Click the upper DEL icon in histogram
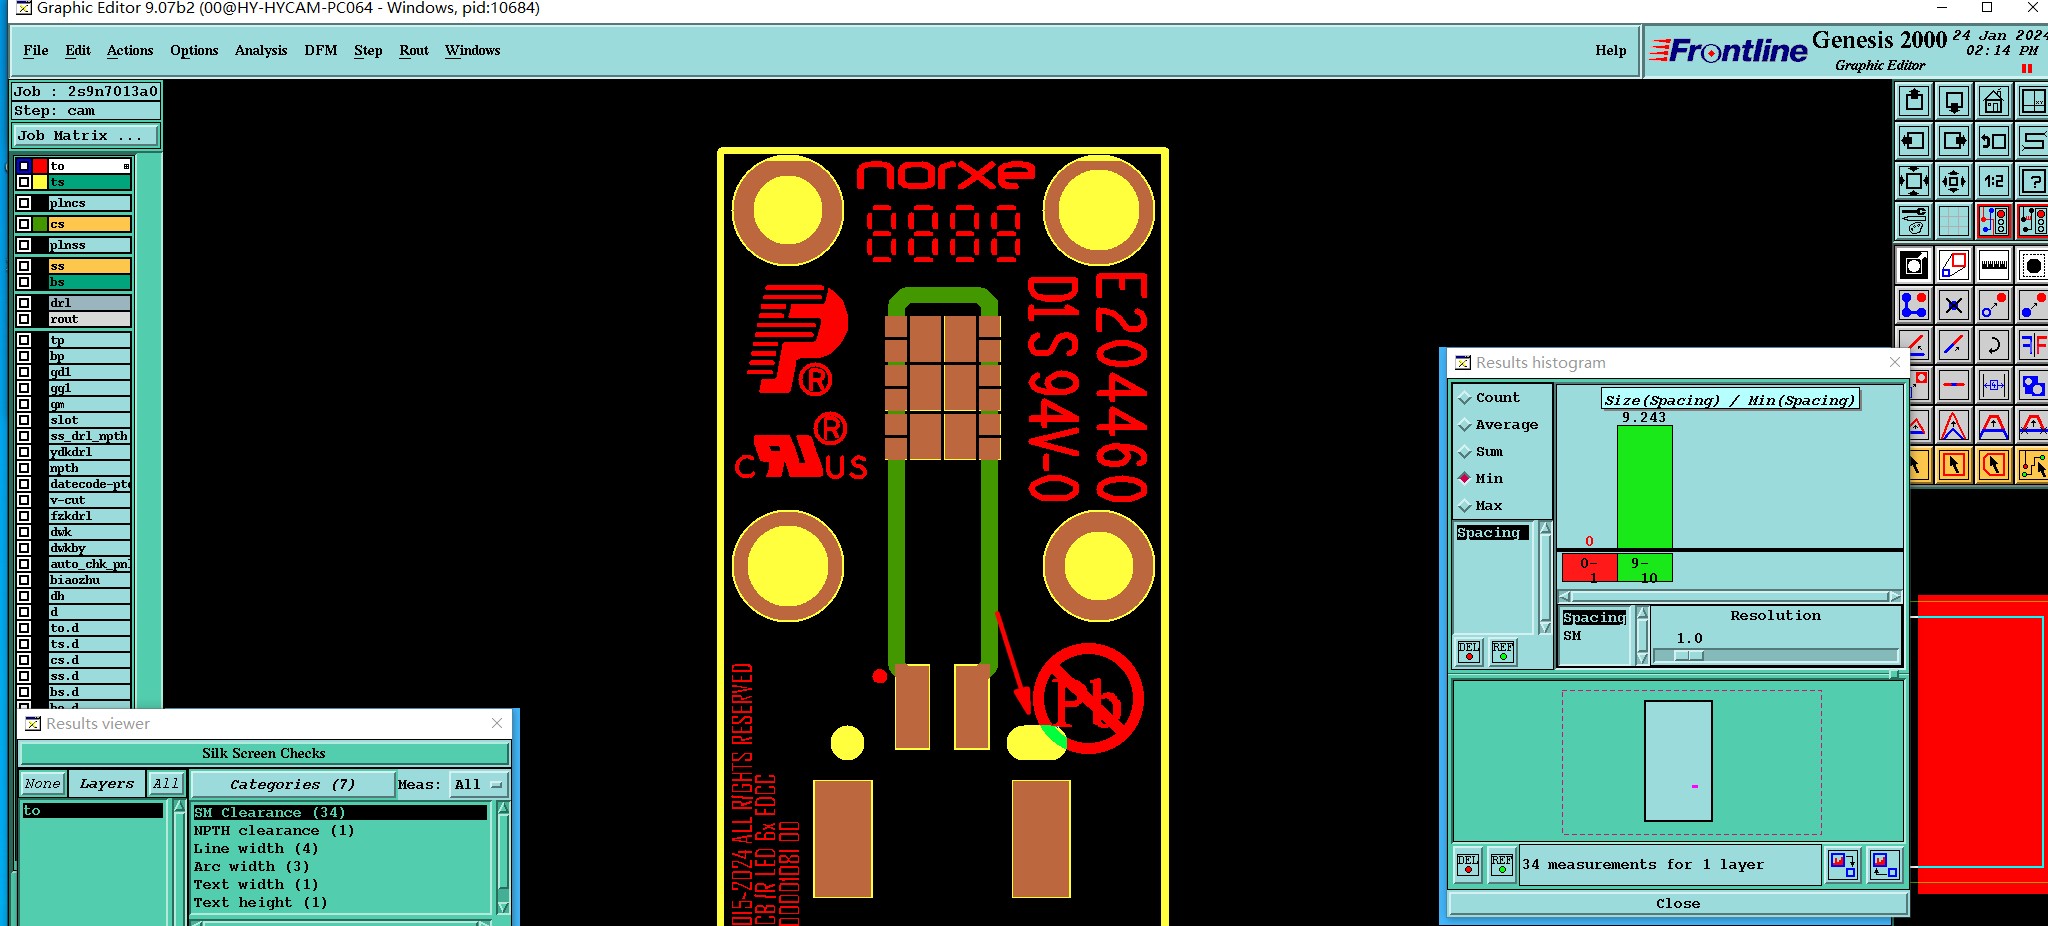Viewport: 2048px width, 926px height. (x=1468, y=652)
